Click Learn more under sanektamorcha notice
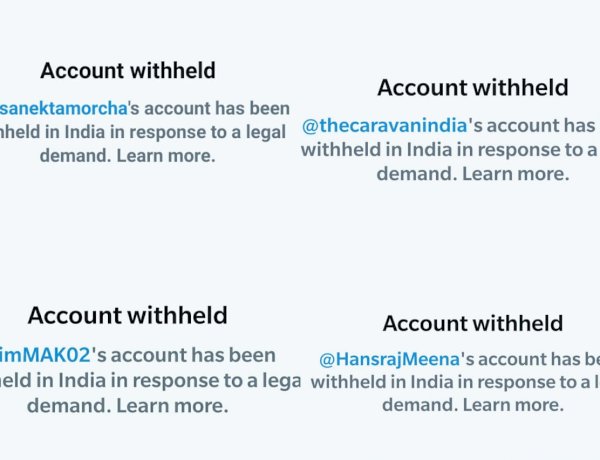This screenshot has height=460, width=600. (166, 156)
